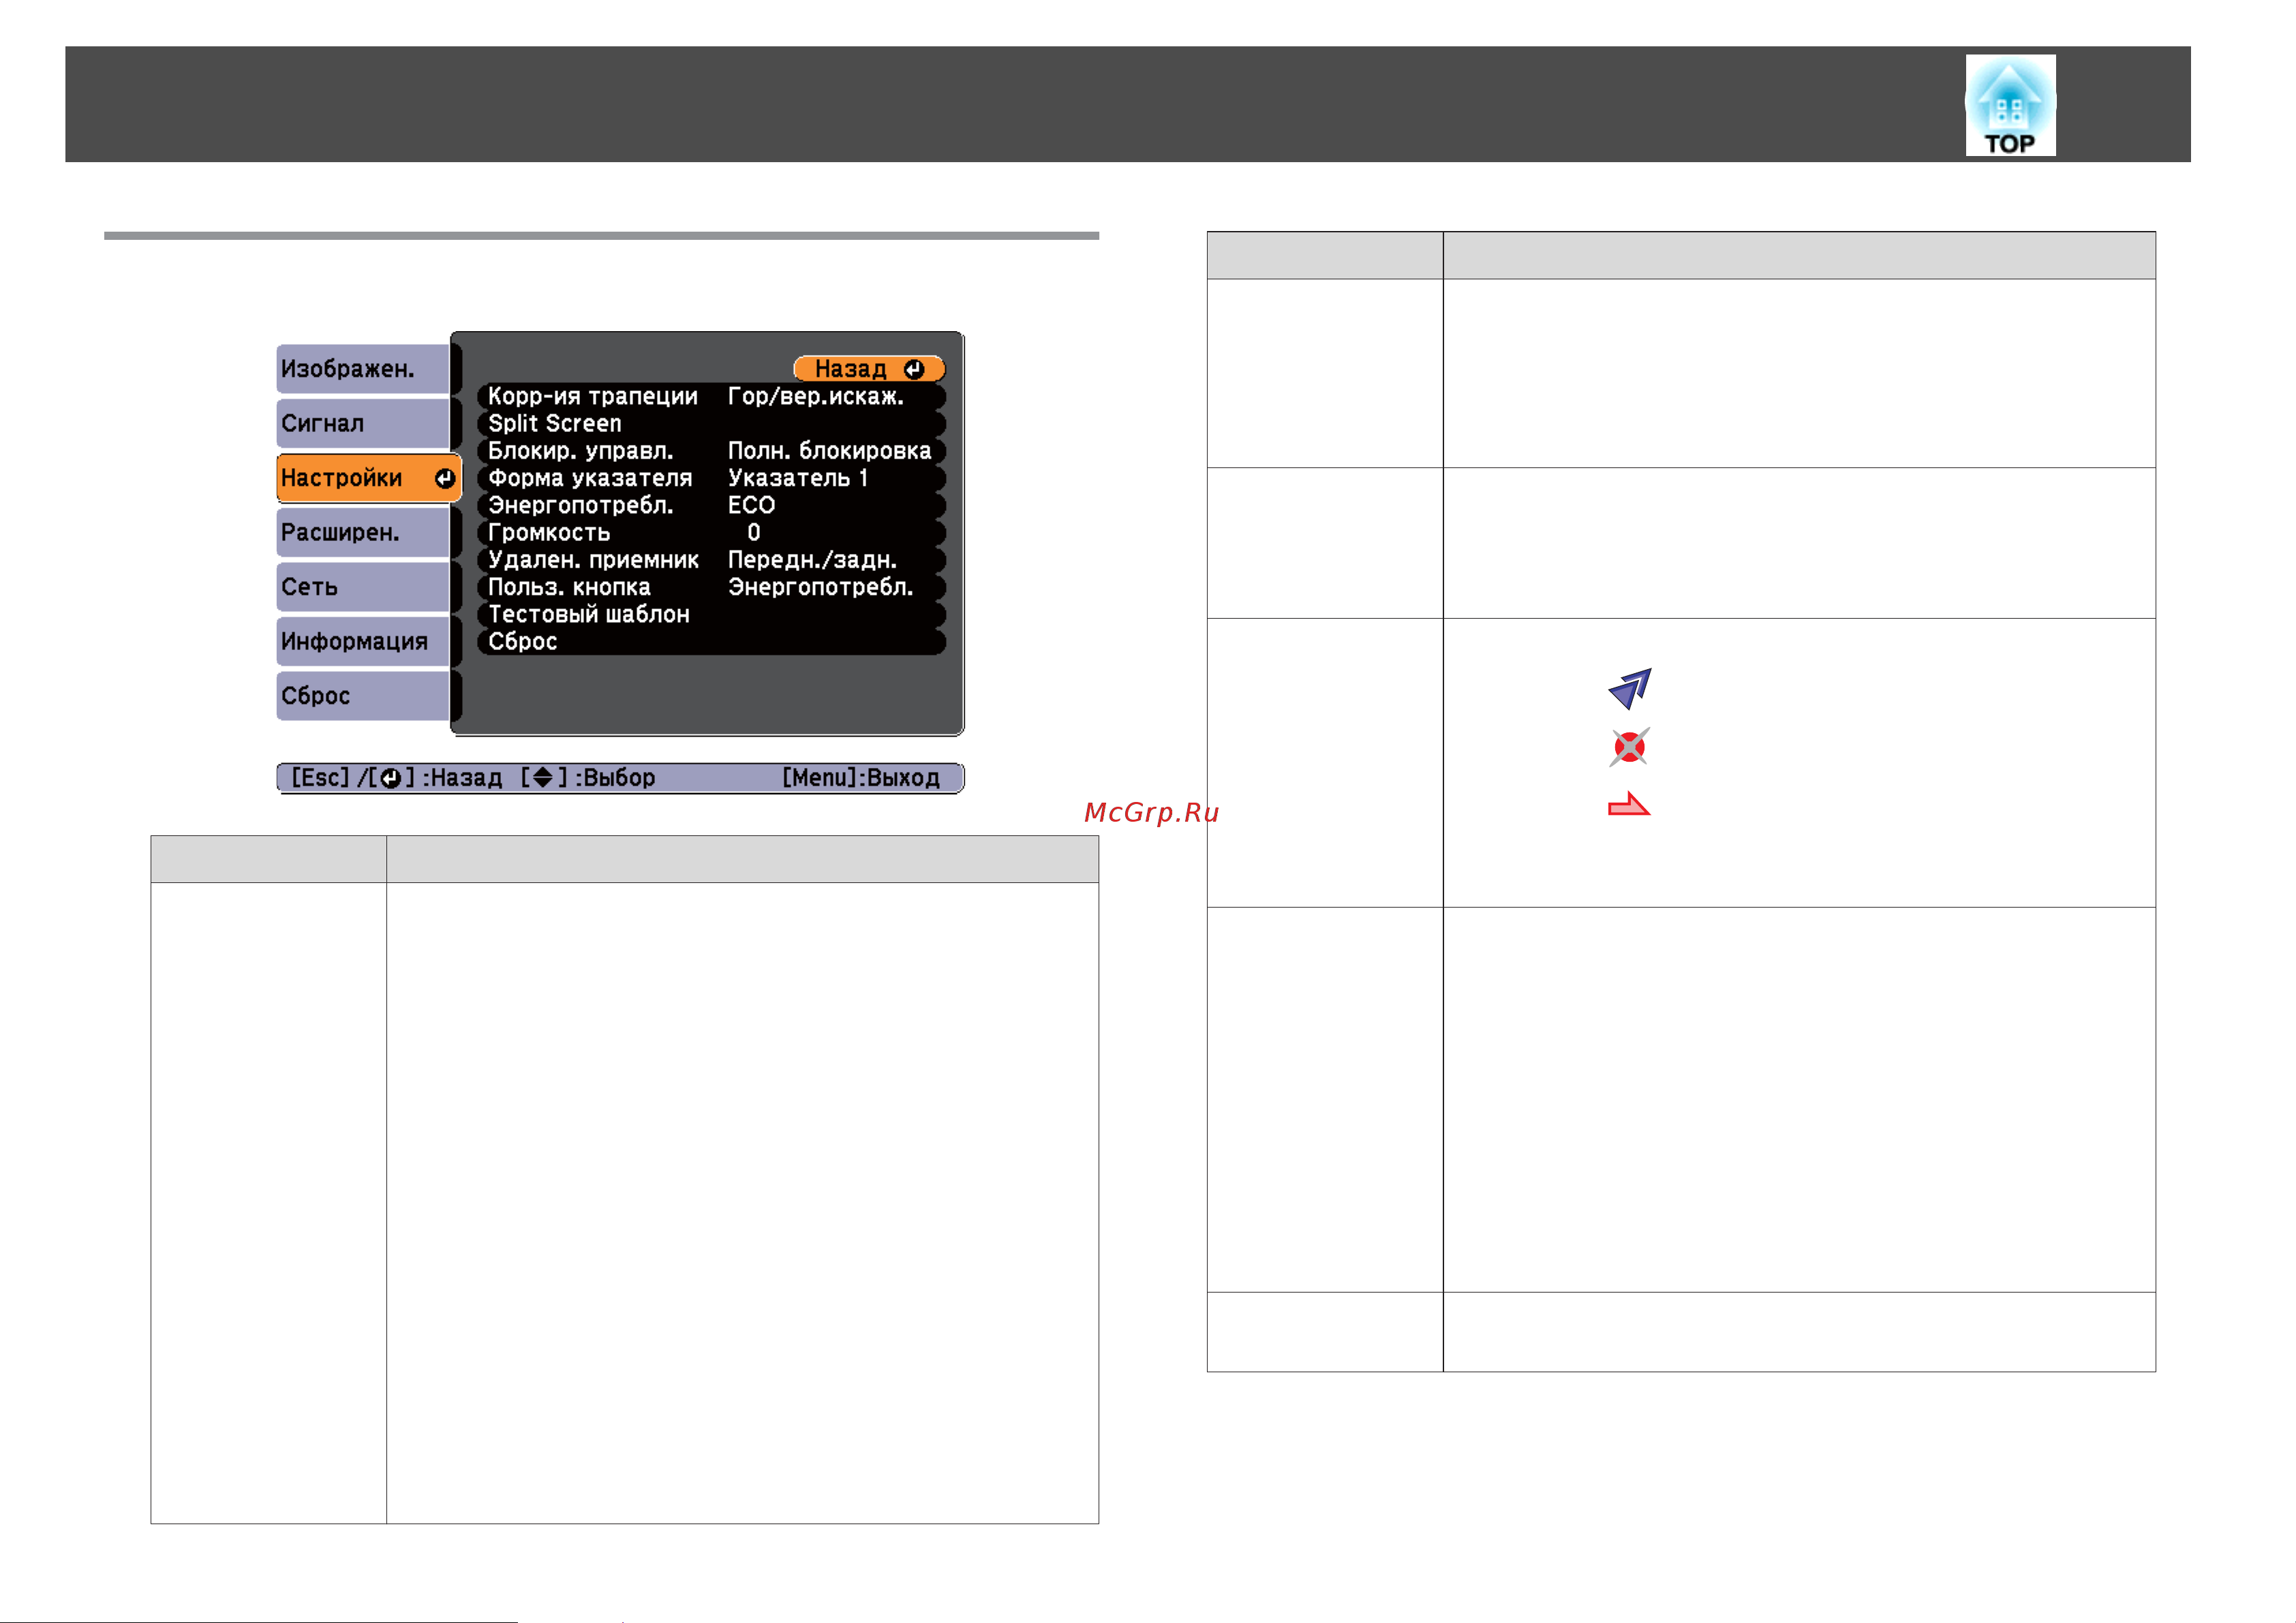Select the Громкость setting row

pyautogui.click(x=711, y=532)
